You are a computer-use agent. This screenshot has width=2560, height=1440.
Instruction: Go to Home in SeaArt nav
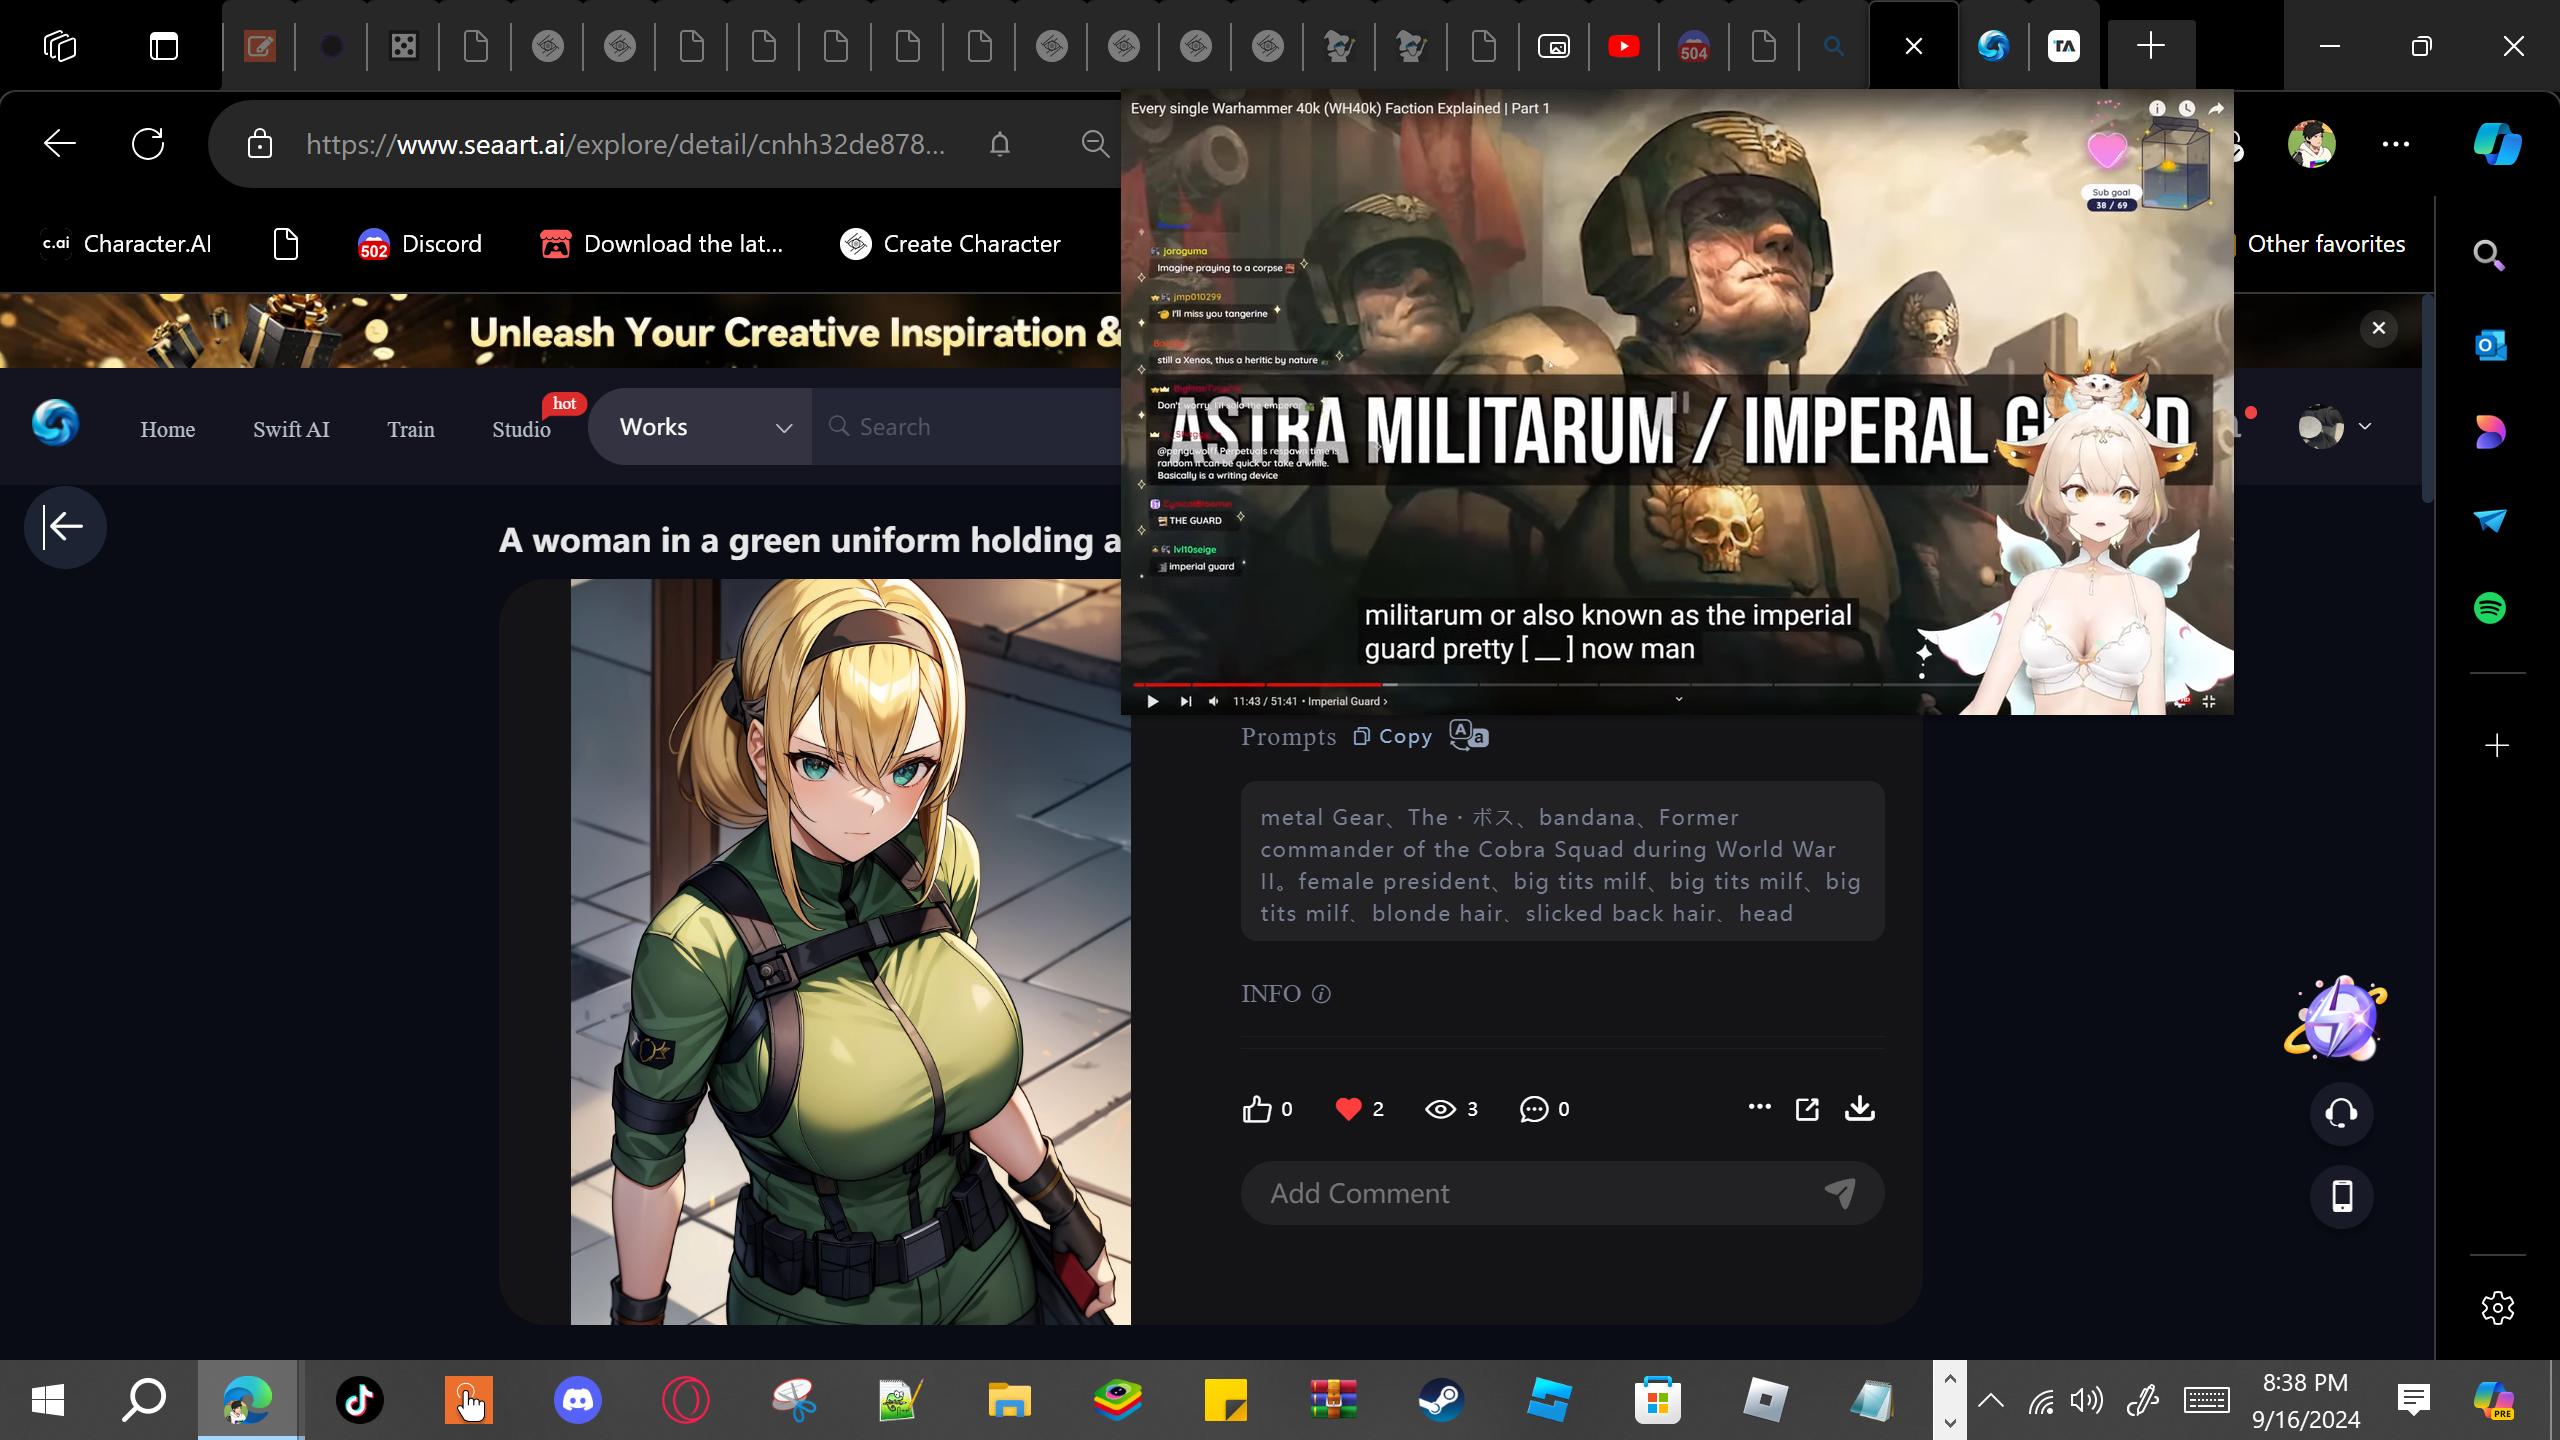click(x=168, y=429)
